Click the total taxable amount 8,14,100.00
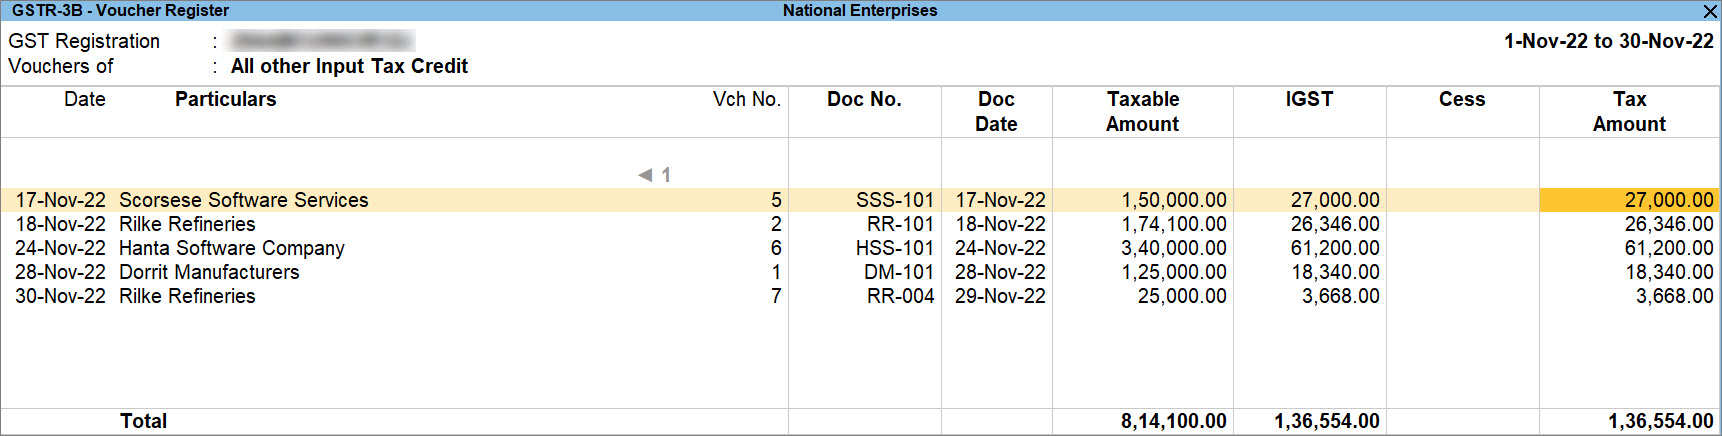The width and height of the screenshot is (1722, 436). tap(1173, 421)
